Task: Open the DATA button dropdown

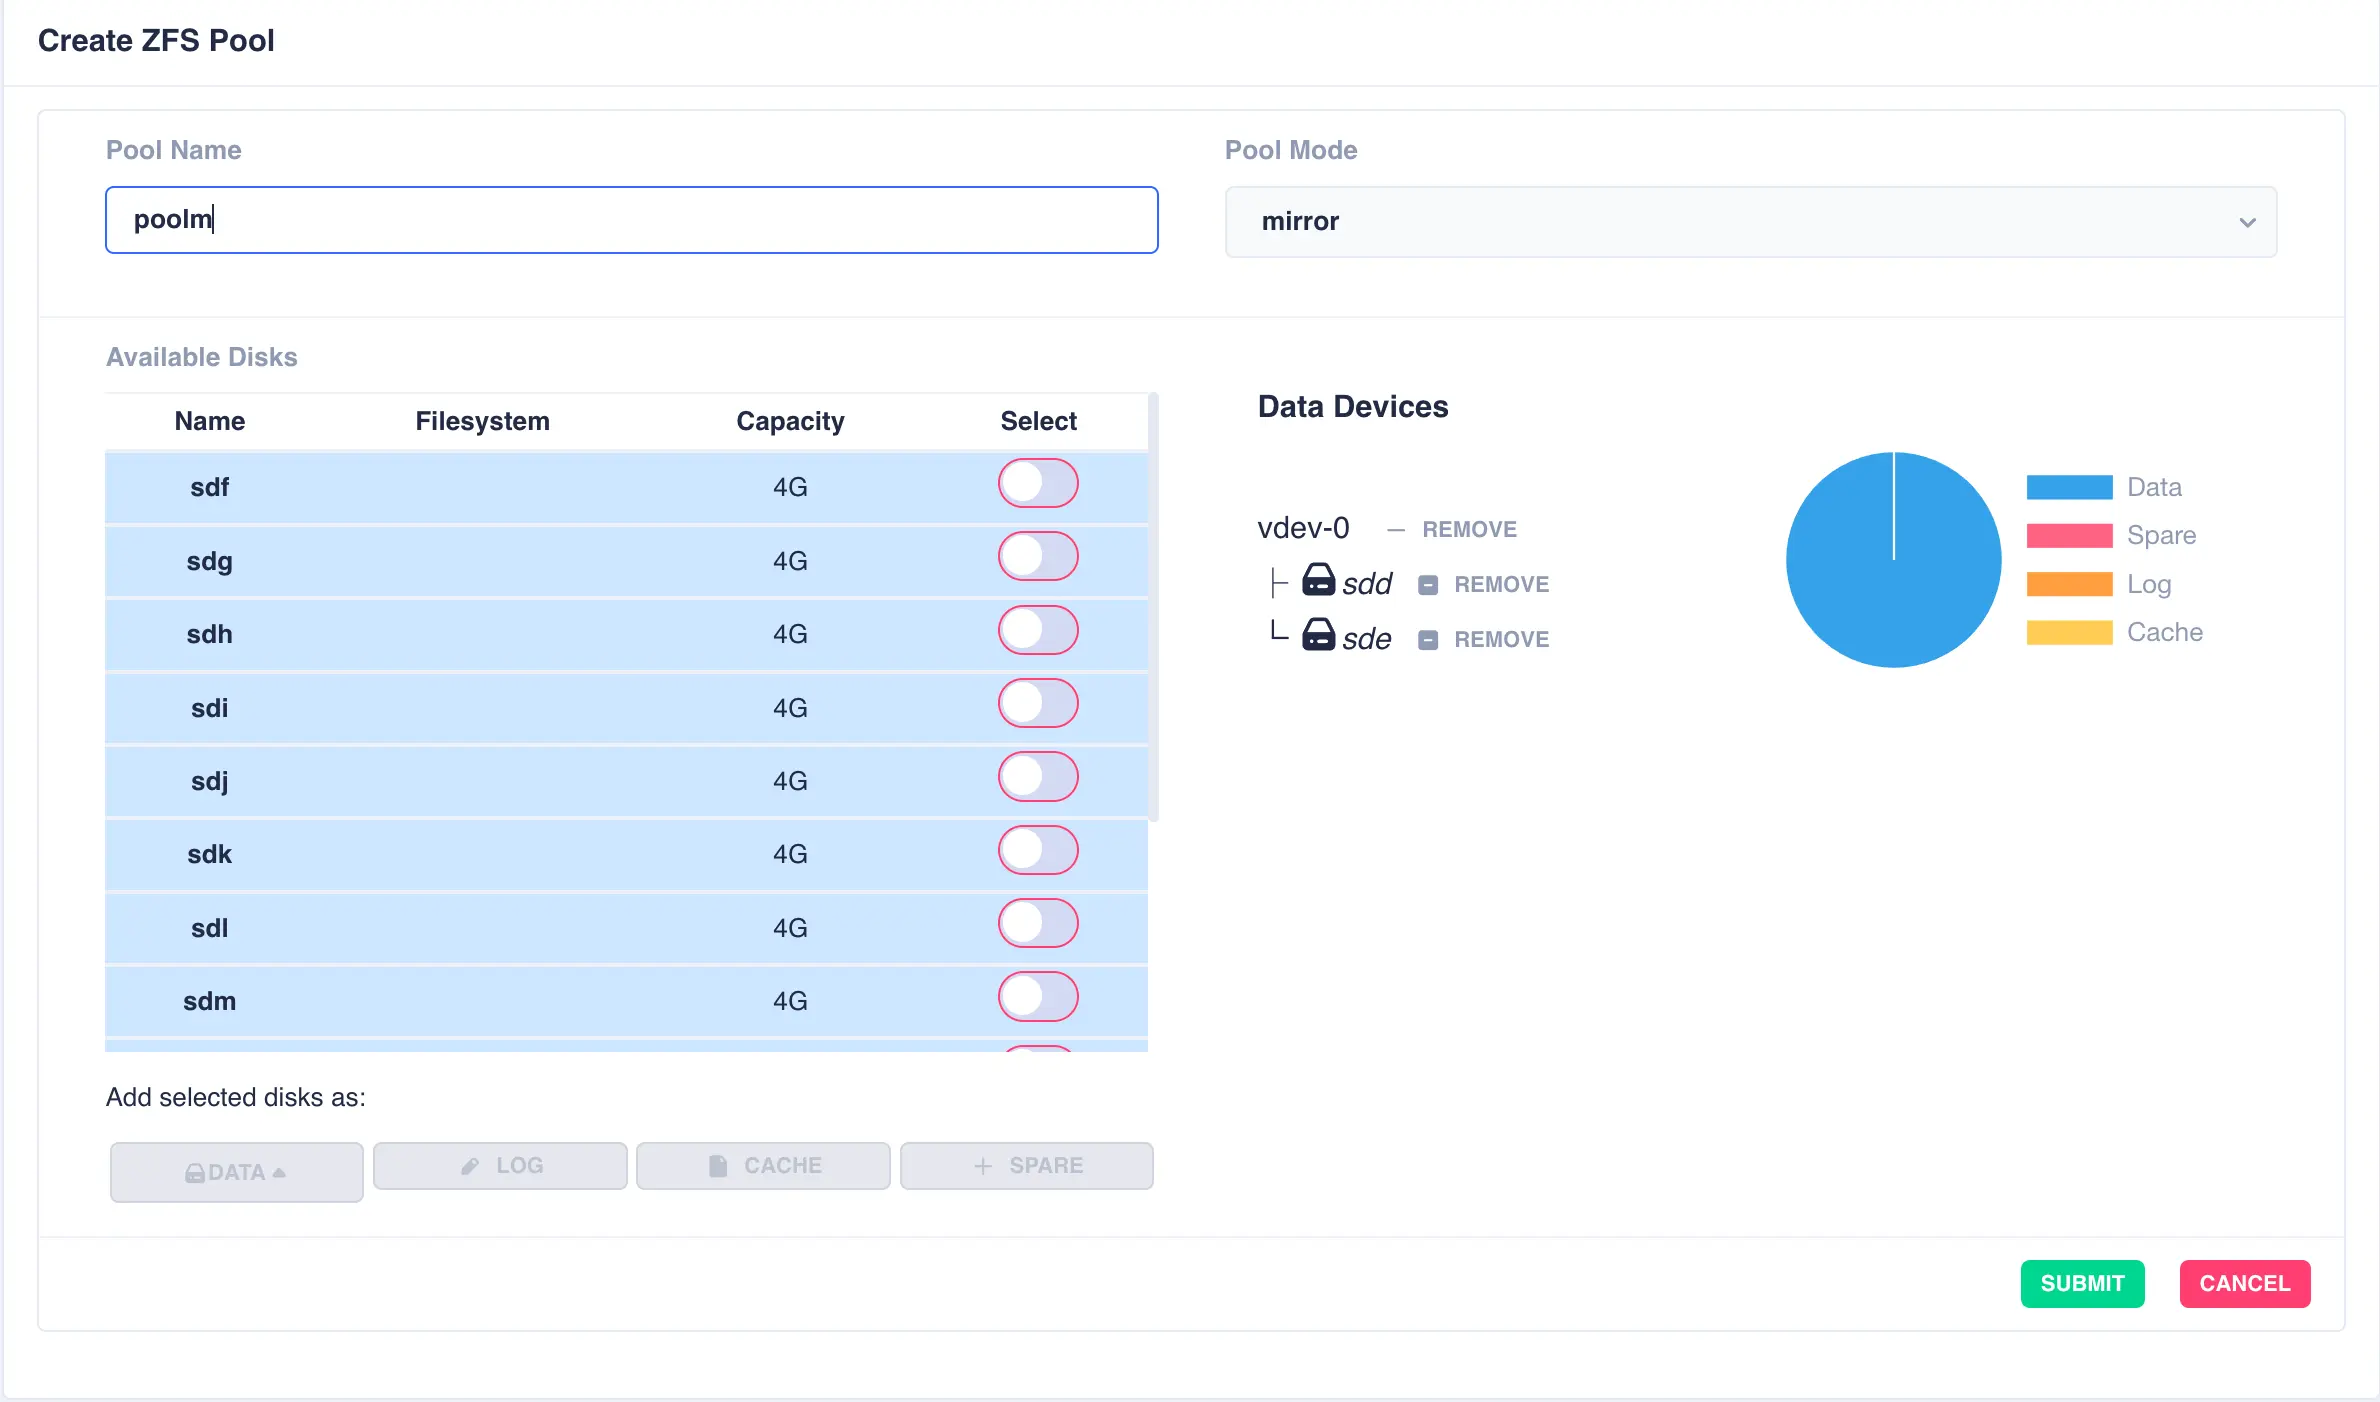Action: tap(237, 1172)
